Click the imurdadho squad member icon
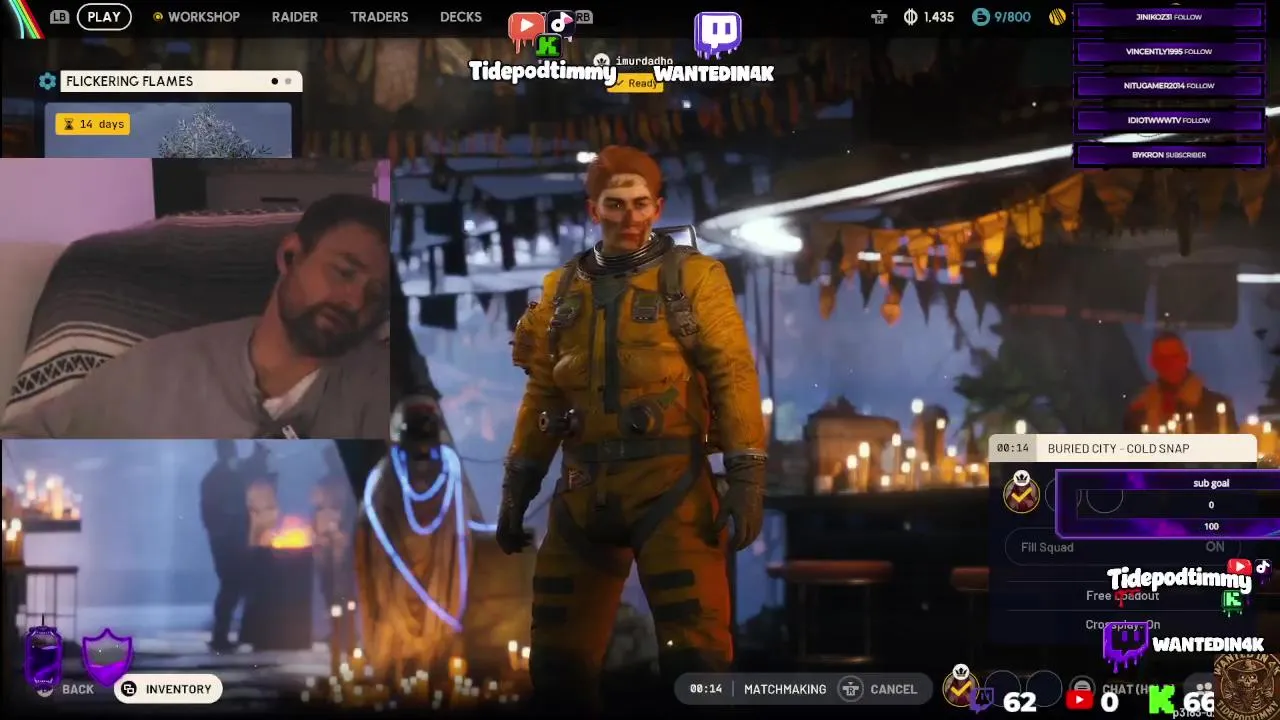This screenshot has height=720, width=1280. click(x=601, y=61)
